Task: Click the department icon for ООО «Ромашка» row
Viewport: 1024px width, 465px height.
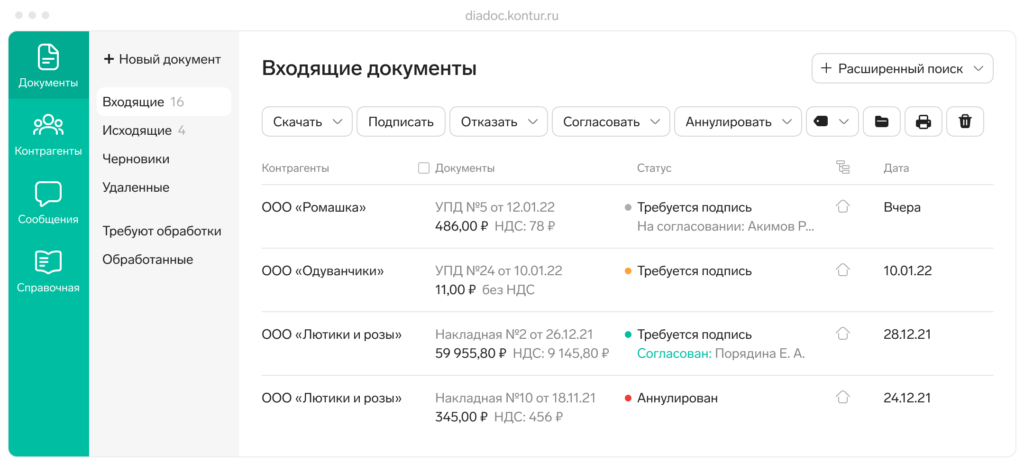Action: click(842, 208)
